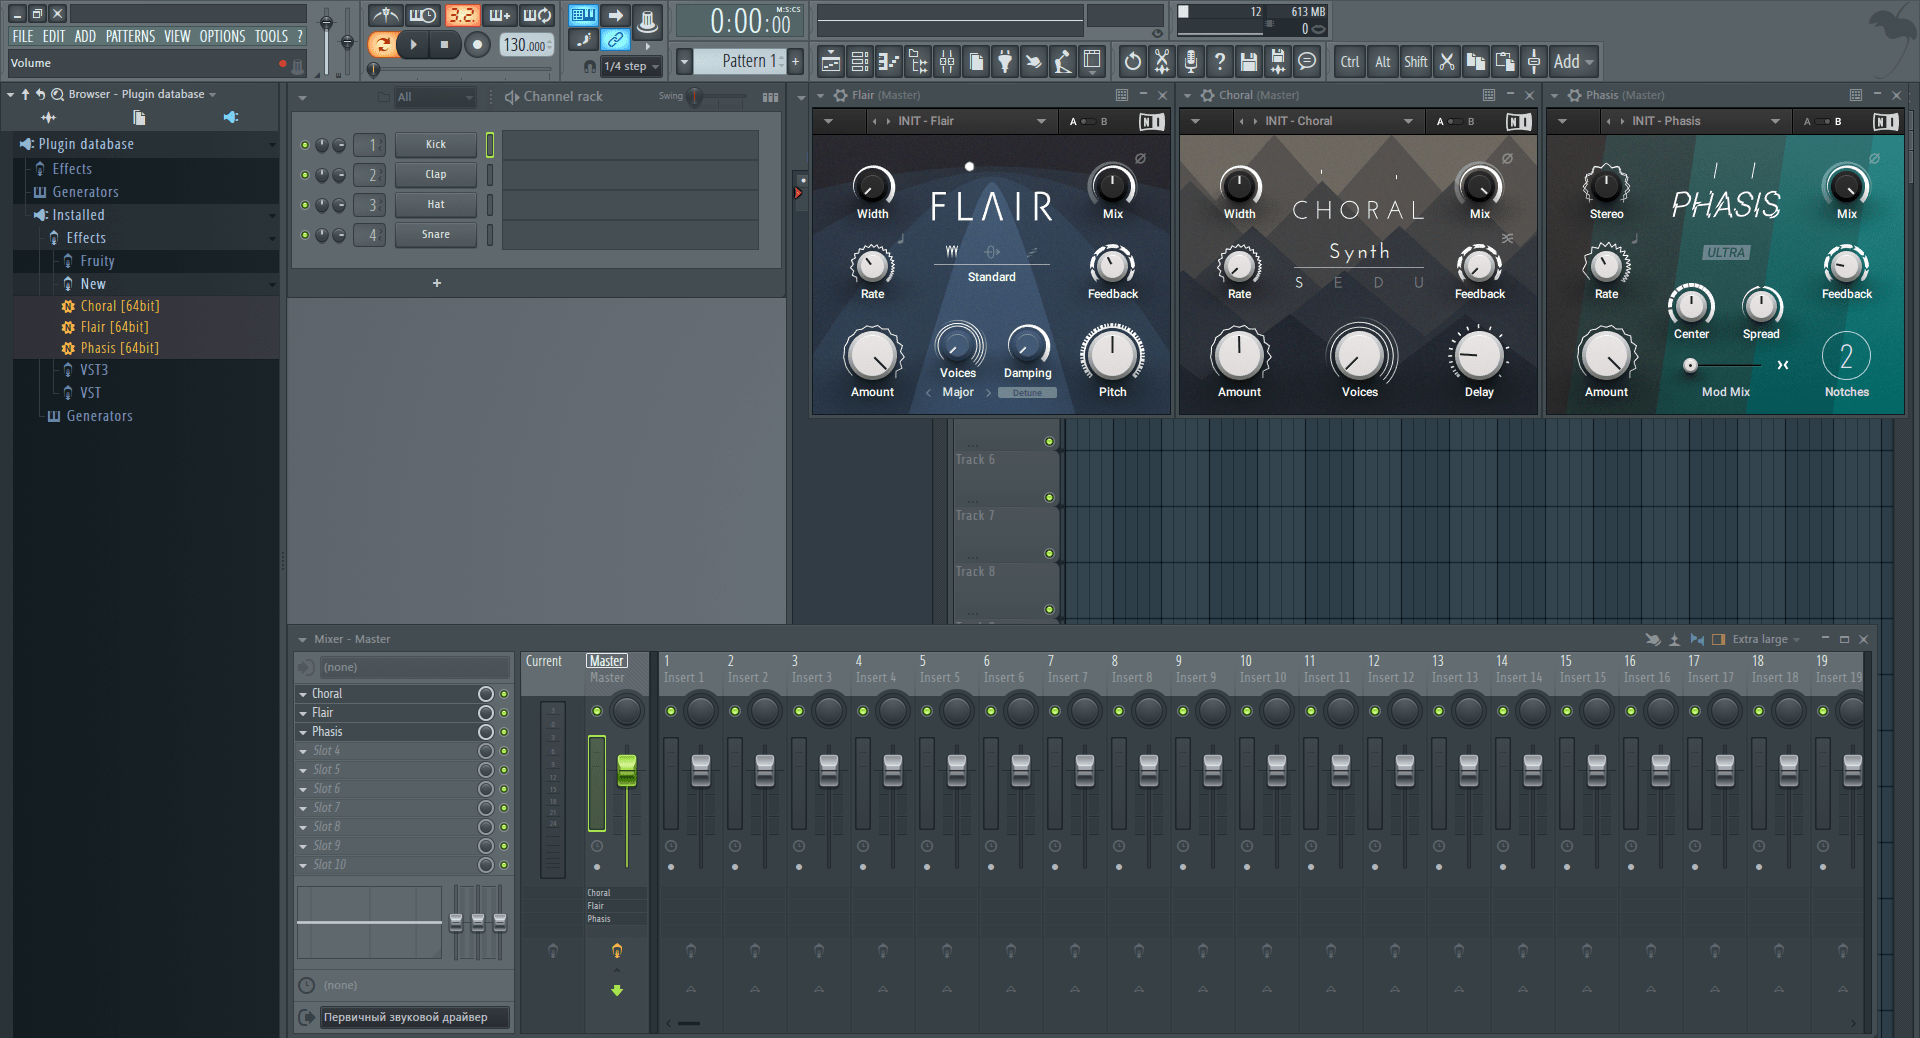
Task: Click Flair plugin settings gear icon
Action: tap(841, 95)
